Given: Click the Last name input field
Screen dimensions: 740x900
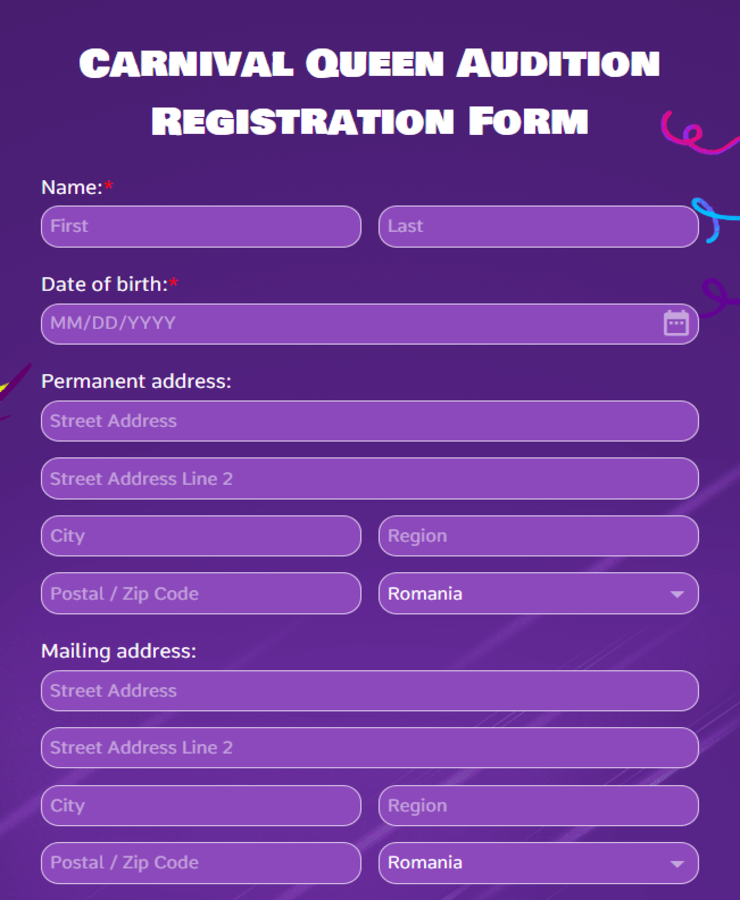Looking at the screenshot, I should 538,226.
